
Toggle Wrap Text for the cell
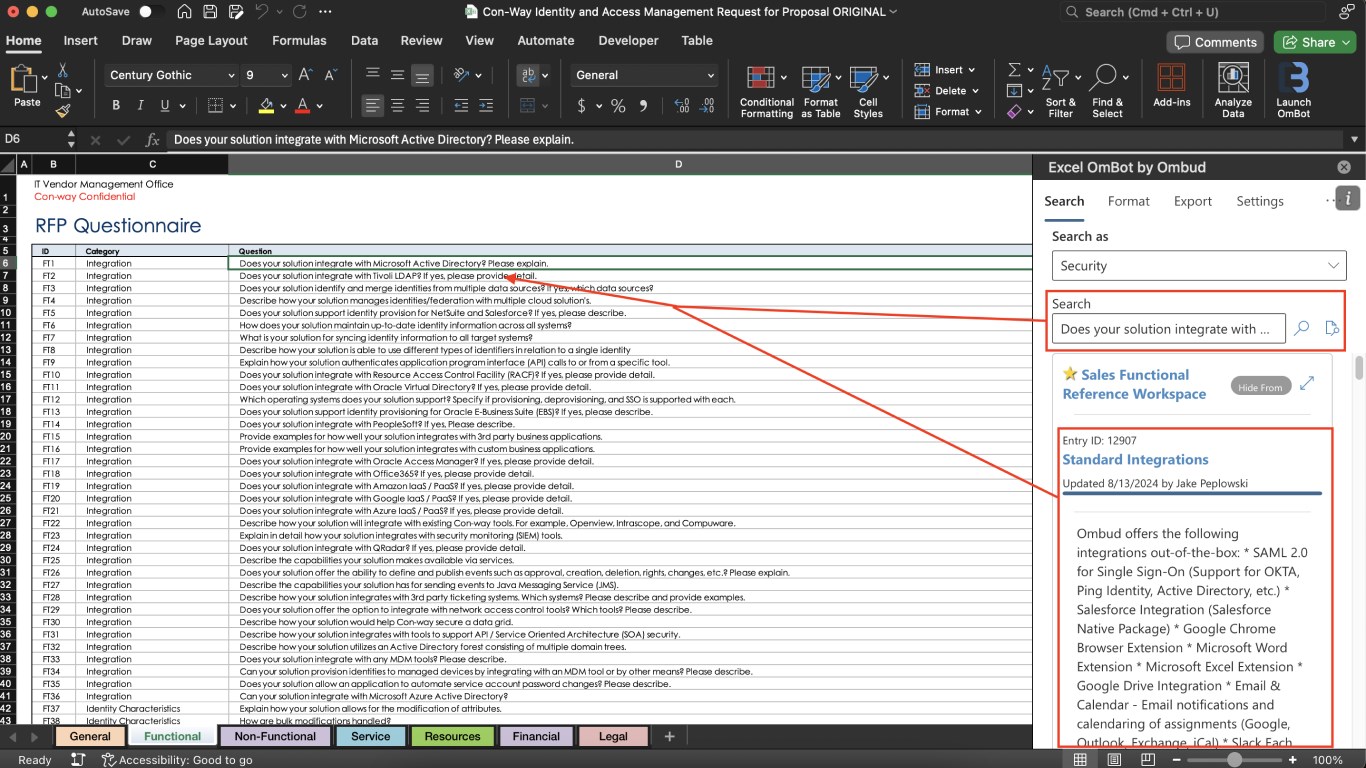527,75
